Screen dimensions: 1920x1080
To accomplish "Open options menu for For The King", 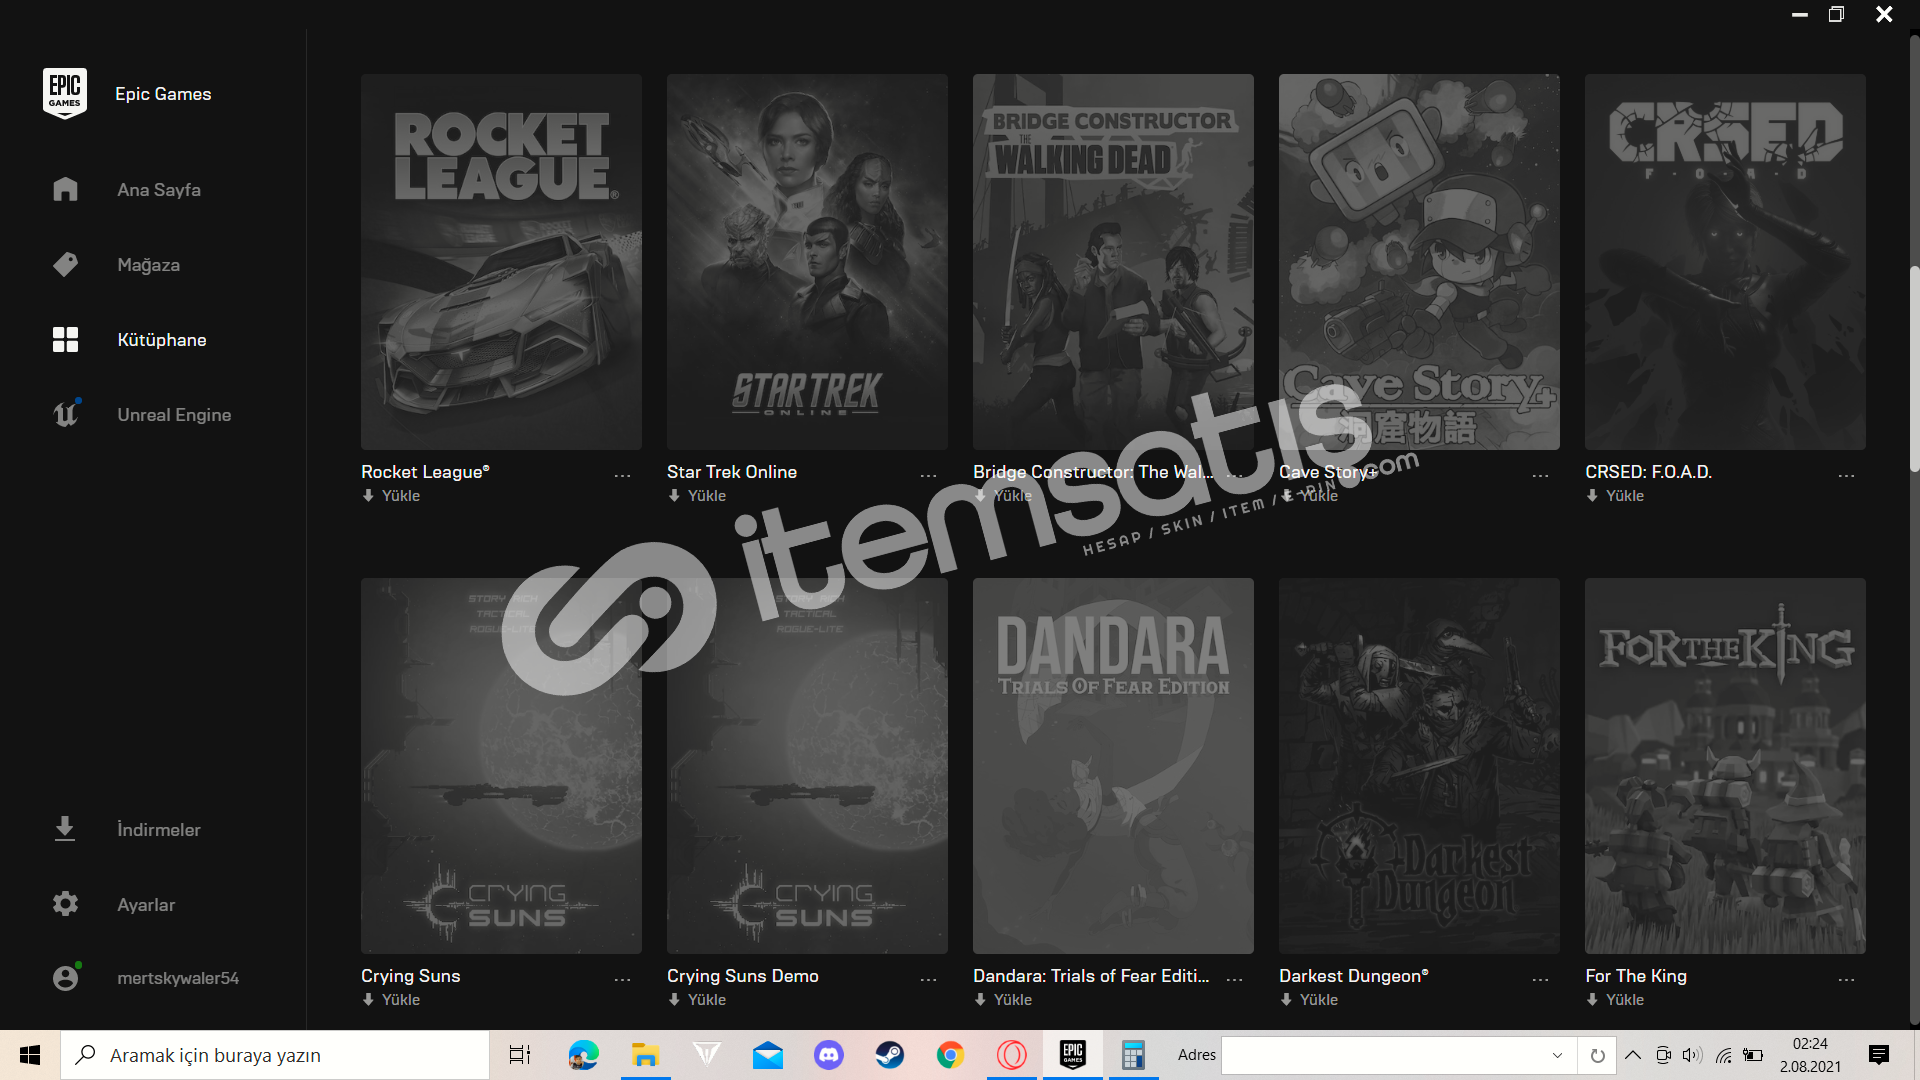I will coord(1846,980).
